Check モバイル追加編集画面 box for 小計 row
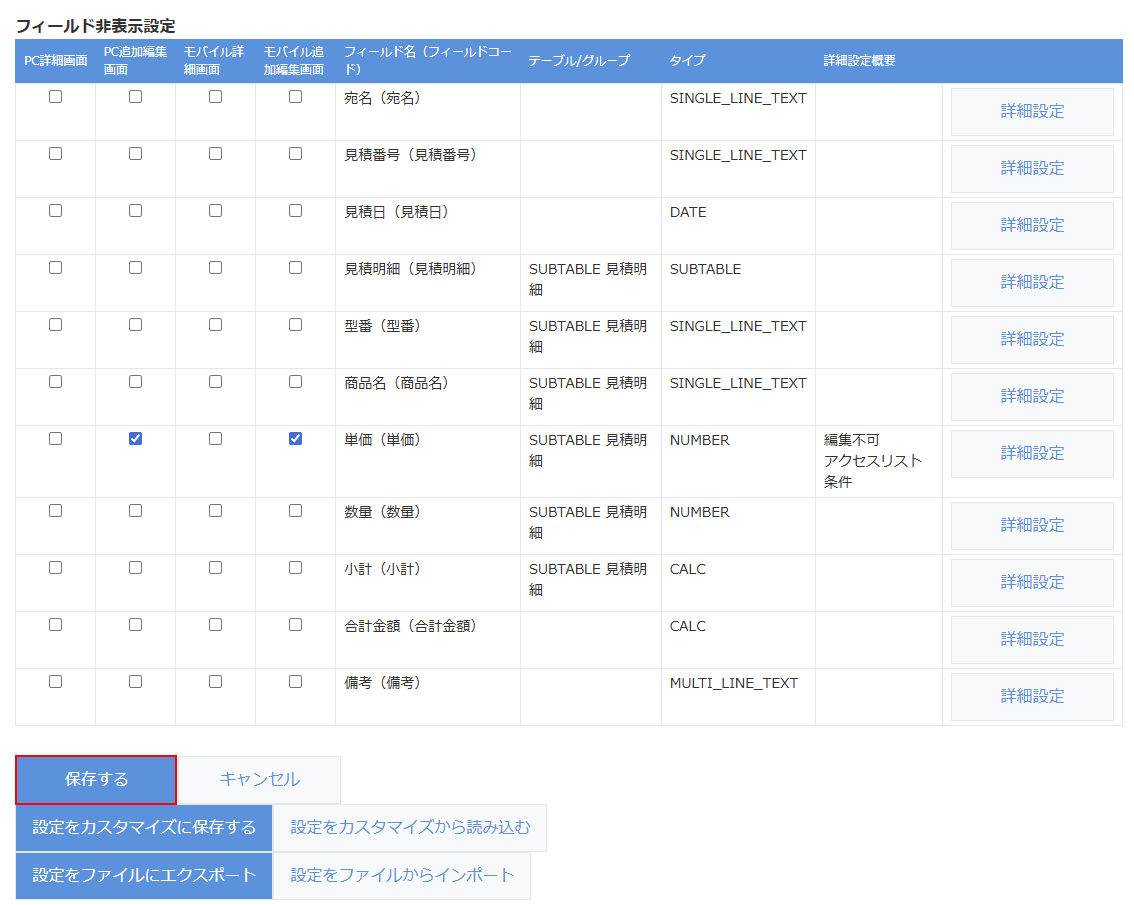 coord(295,568)
